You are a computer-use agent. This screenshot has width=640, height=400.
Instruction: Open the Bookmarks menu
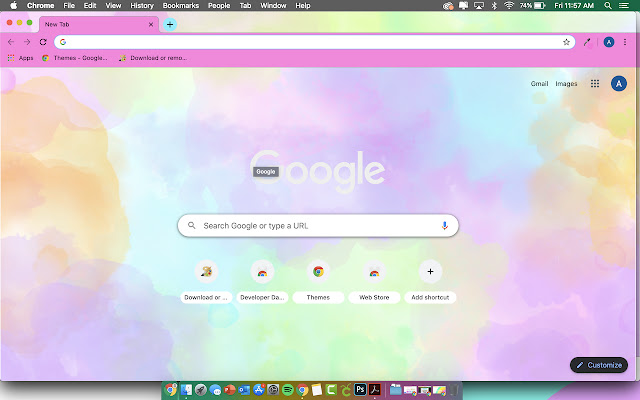click(180, 6)
